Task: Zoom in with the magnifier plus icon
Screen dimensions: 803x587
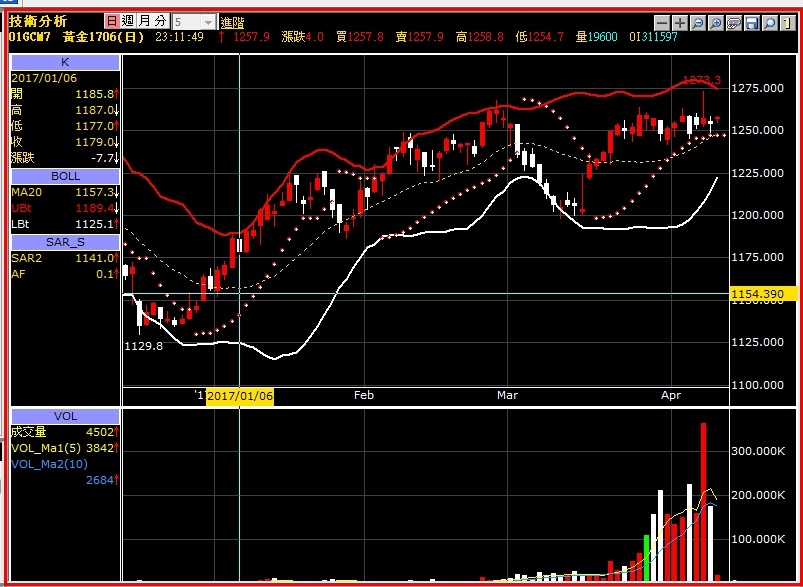Action: [x=716, y=23]
